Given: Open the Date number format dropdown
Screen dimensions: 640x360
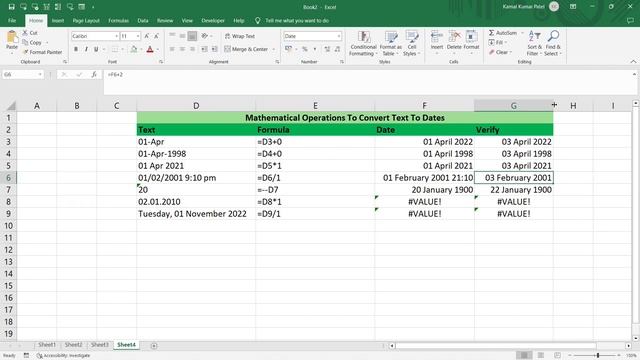Looking at the screenshot, I should [338, 36].
